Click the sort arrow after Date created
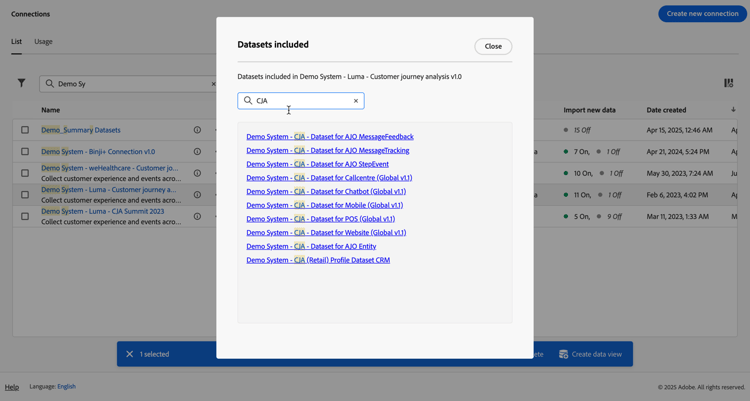This screenshot has height=401, width=750. click(733, 110)
